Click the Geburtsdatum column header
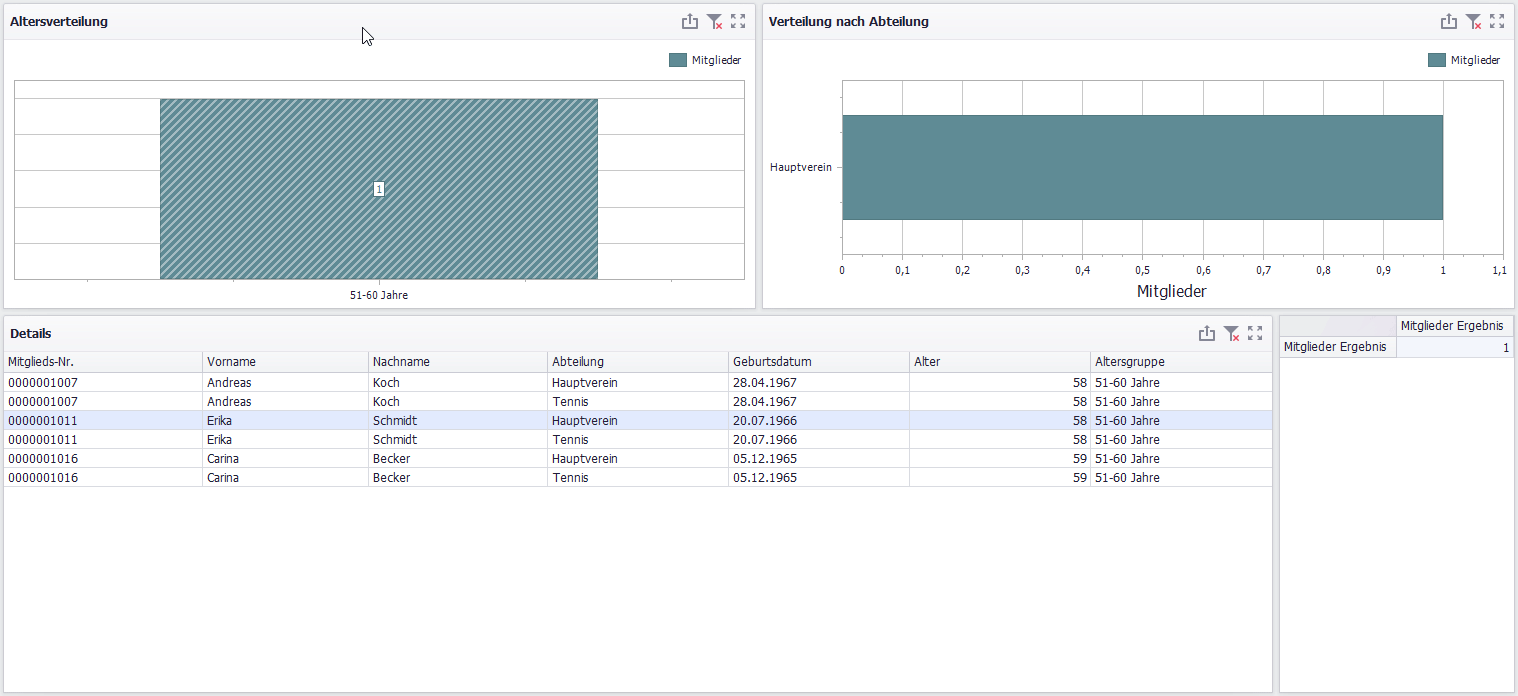 (818, 362)
